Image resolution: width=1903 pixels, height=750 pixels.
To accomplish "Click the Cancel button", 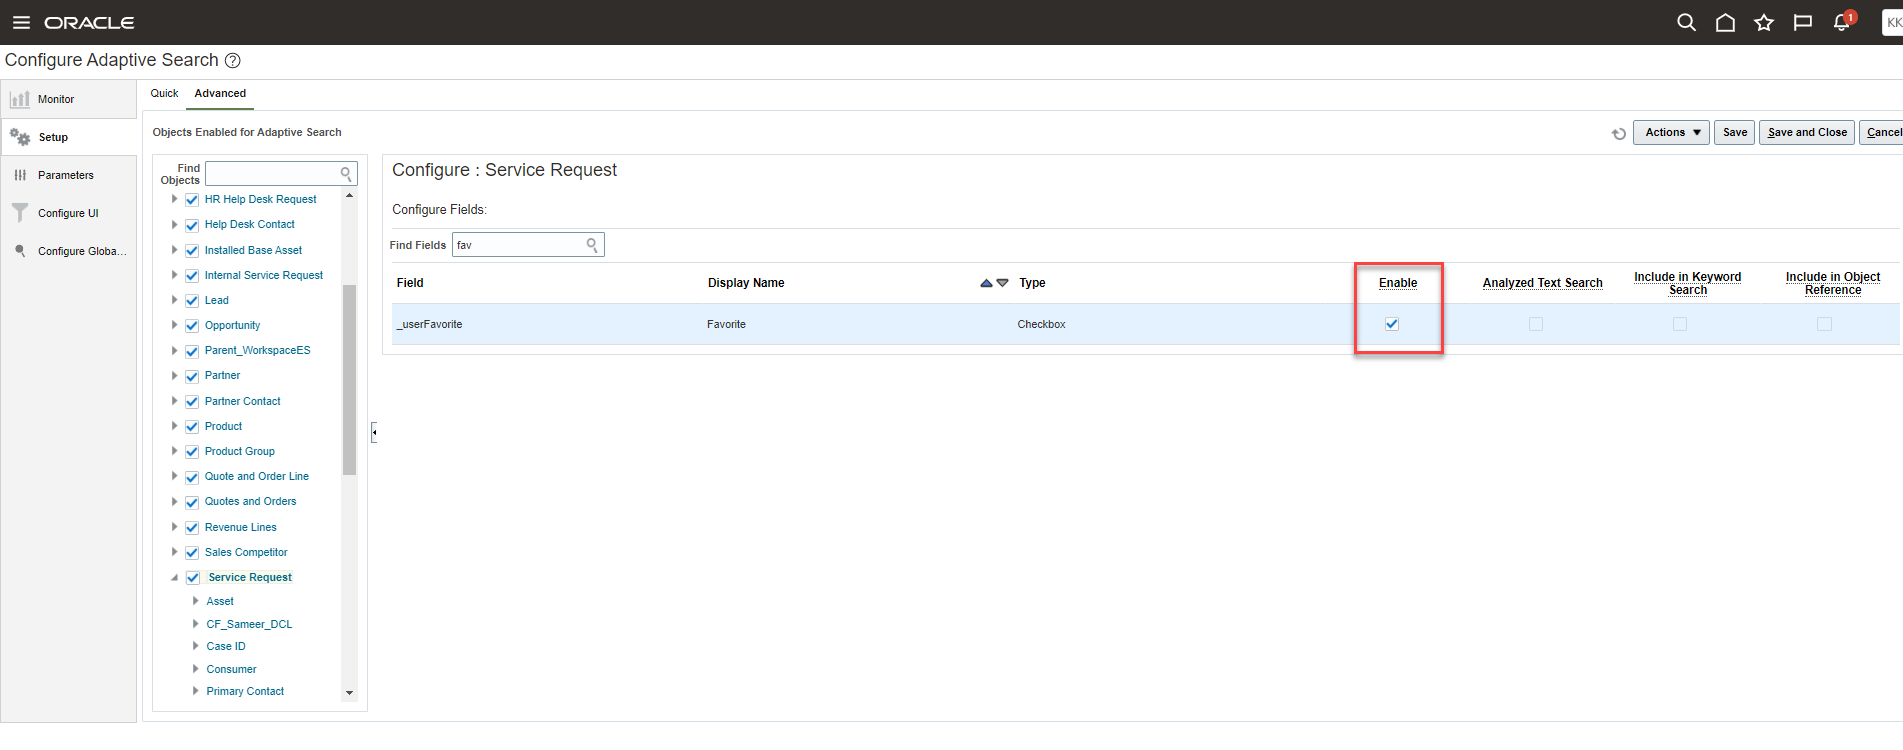I will tap(1882, 132).
